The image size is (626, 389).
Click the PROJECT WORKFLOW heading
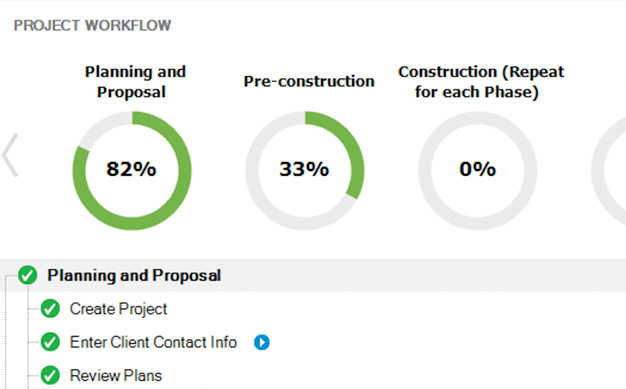click(x=92, y=26)
